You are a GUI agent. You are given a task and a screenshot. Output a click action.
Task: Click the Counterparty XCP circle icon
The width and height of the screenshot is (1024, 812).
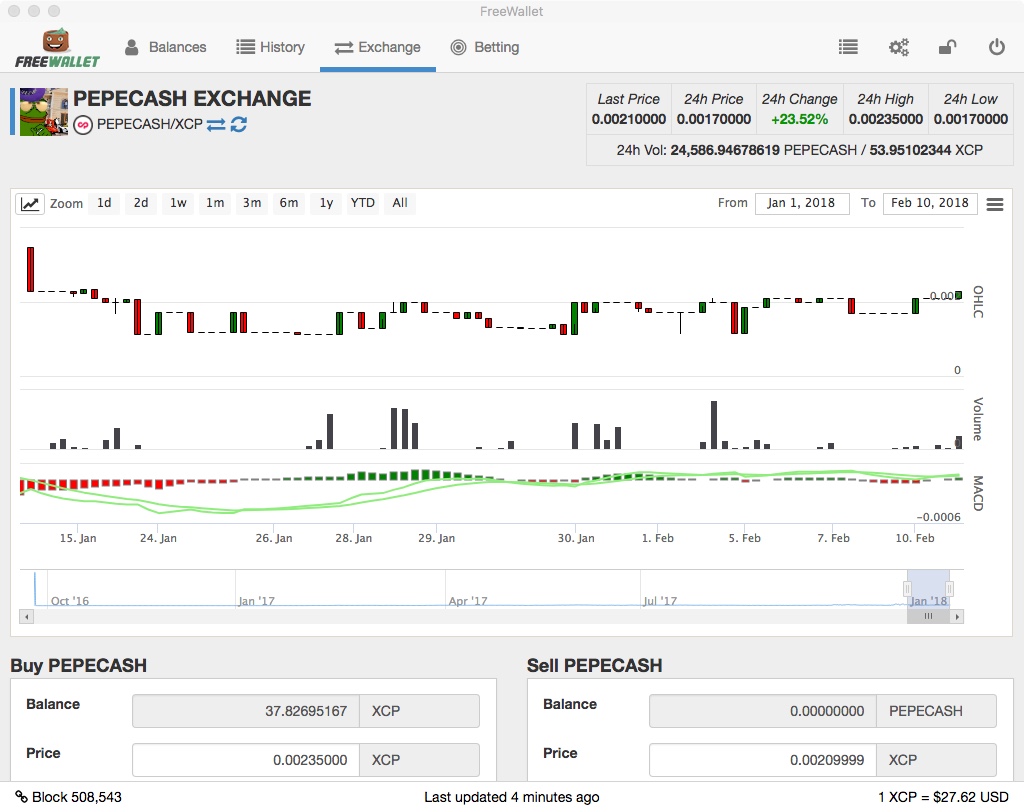coord(83,124)
